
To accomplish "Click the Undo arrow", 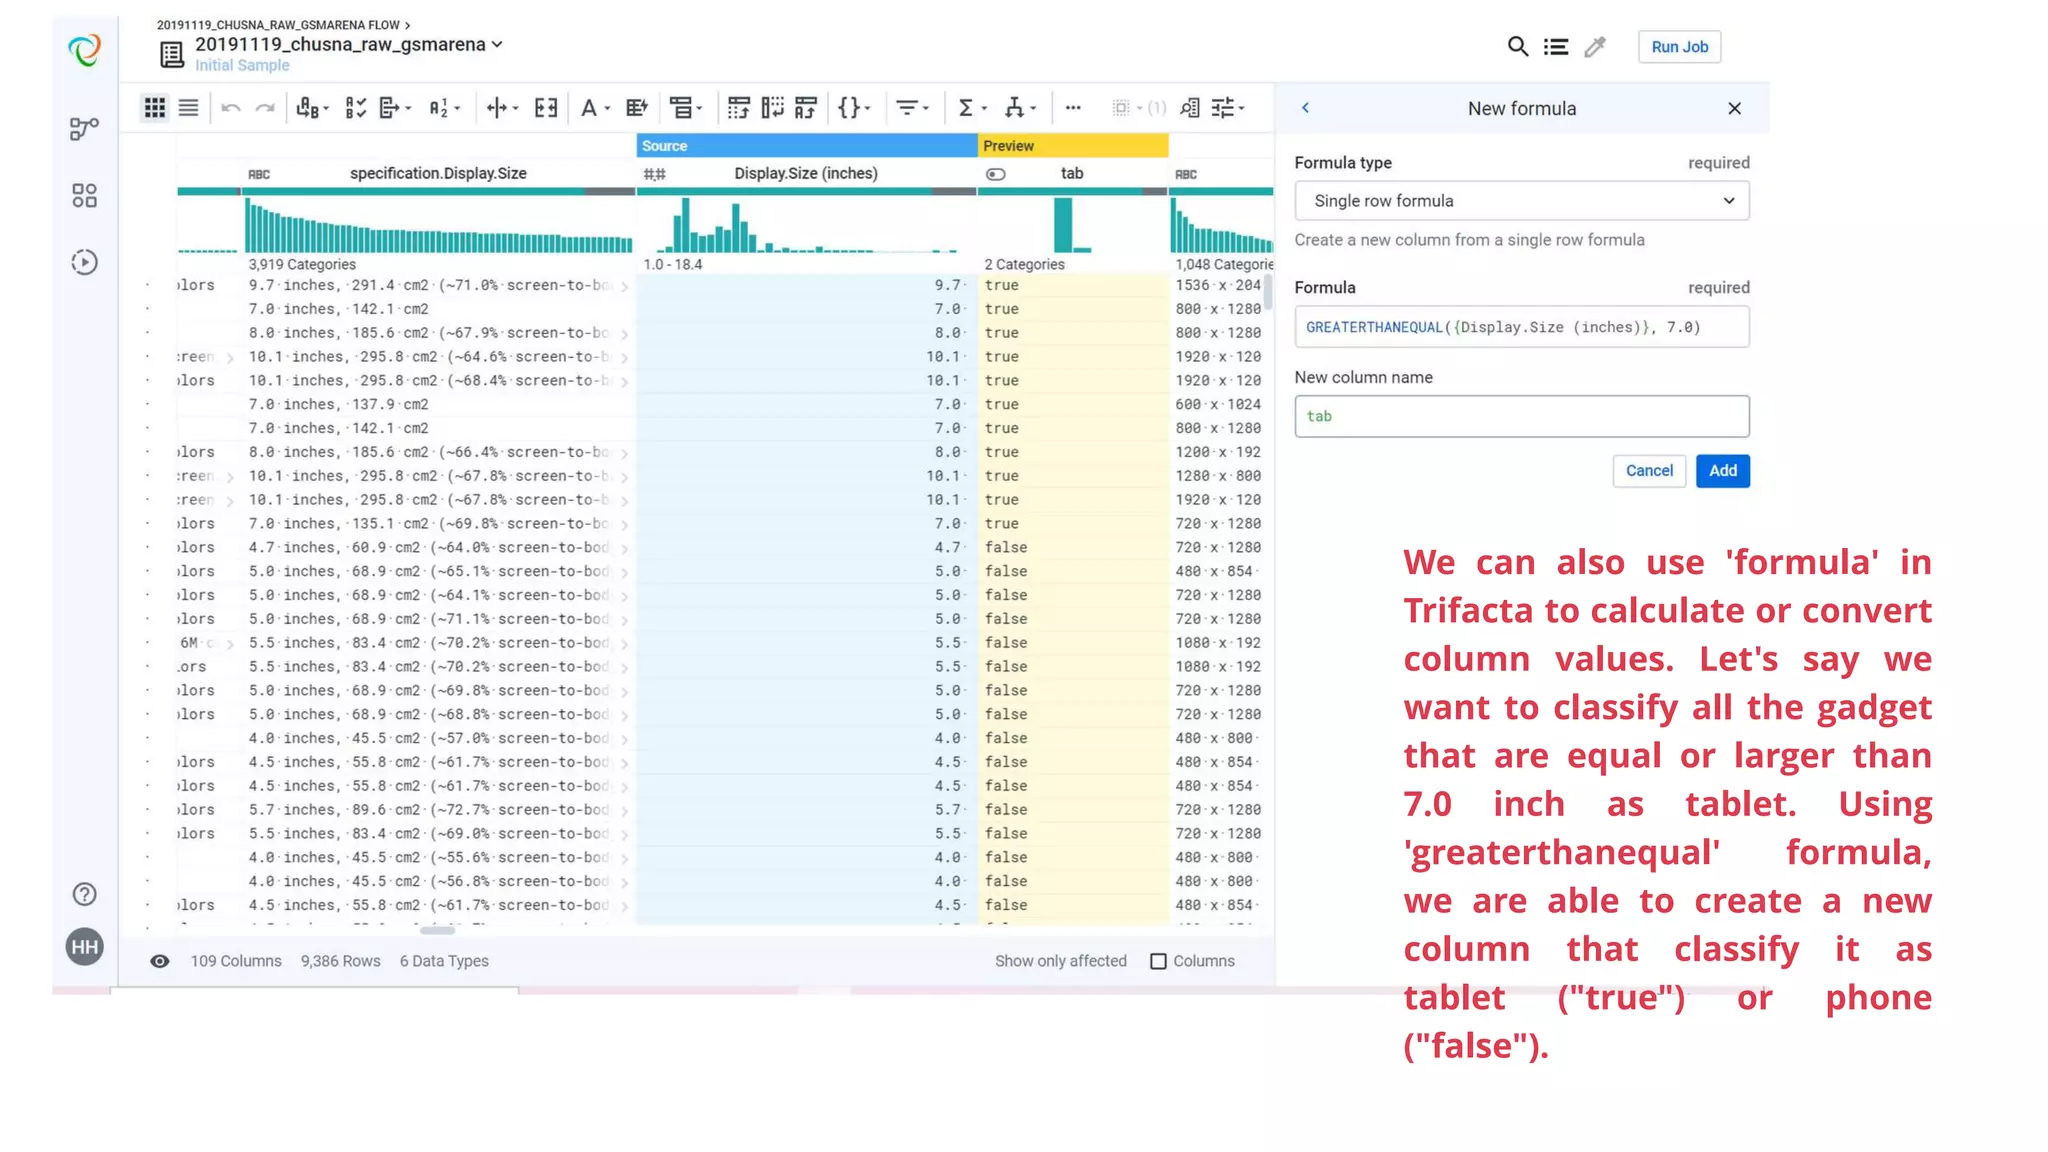I will (x=231, y=108).
